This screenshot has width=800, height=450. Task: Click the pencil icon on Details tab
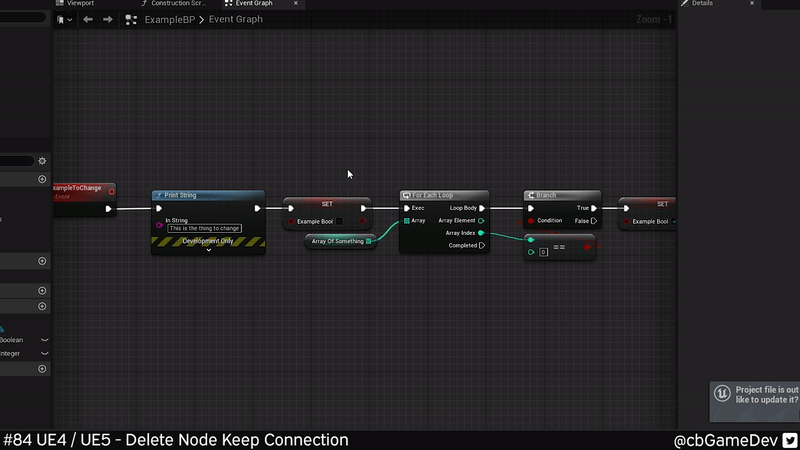tap(684, 4)
